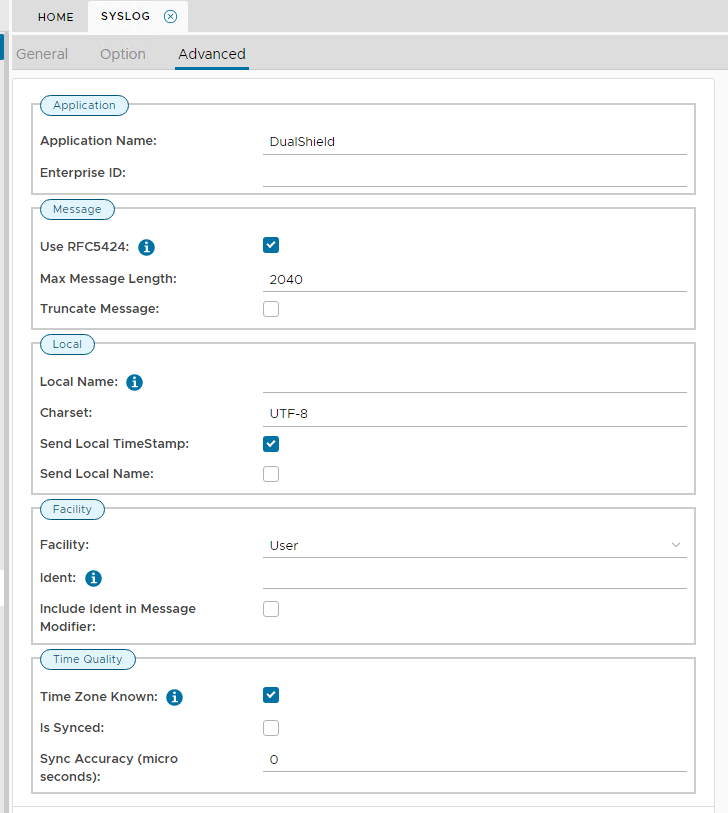
Task: Switch to the HOME tab
Action: pyautogui.click(x=55, y=16)
